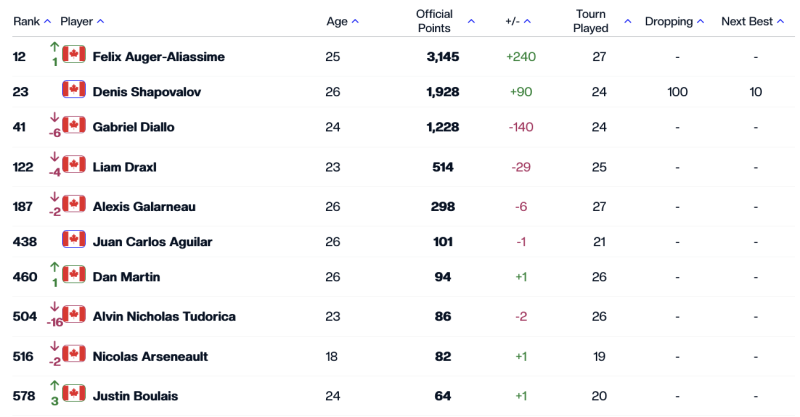Sort table by Rank column

(32, 21)
